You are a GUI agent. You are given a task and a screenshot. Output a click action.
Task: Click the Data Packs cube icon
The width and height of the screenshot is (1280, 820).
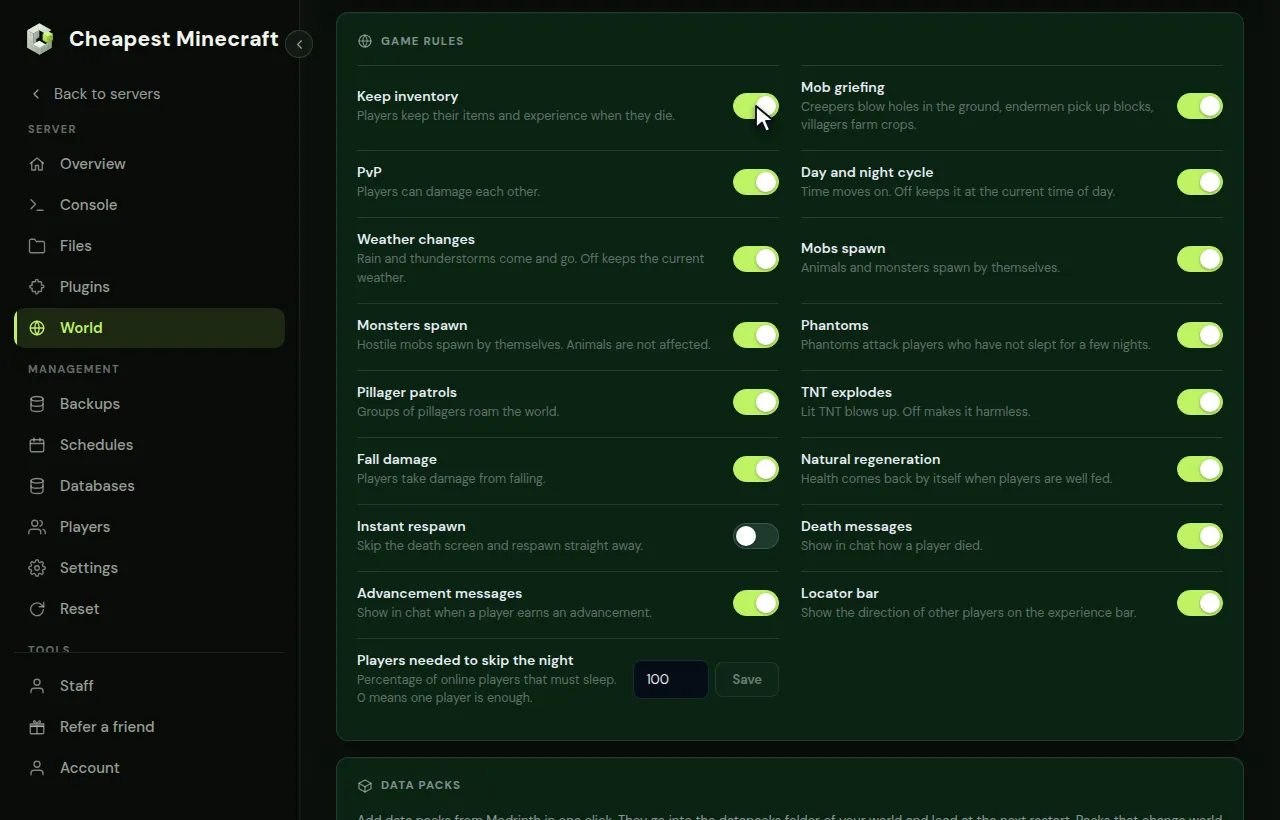pos(365,786)
